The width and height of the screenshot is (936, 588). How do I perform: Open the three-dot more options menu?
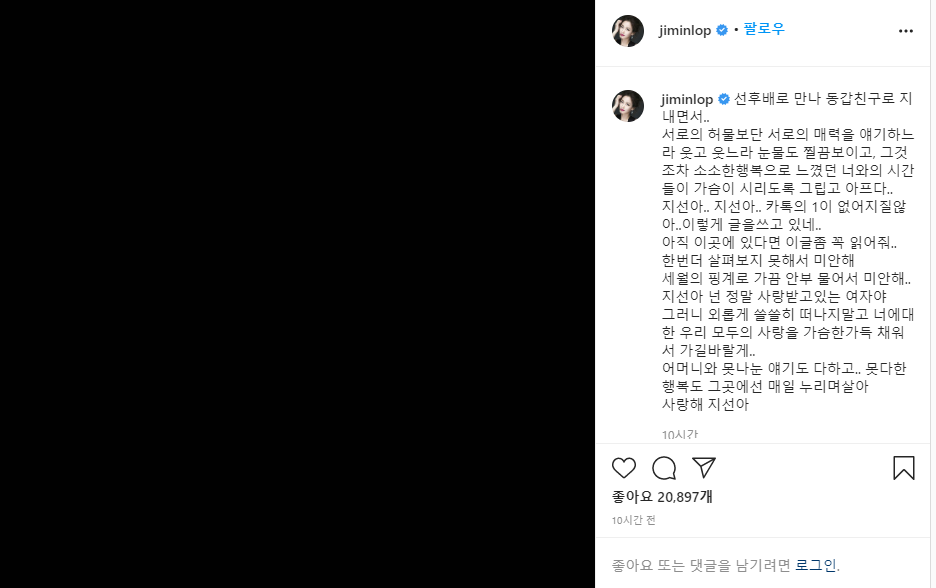(906, 31)
